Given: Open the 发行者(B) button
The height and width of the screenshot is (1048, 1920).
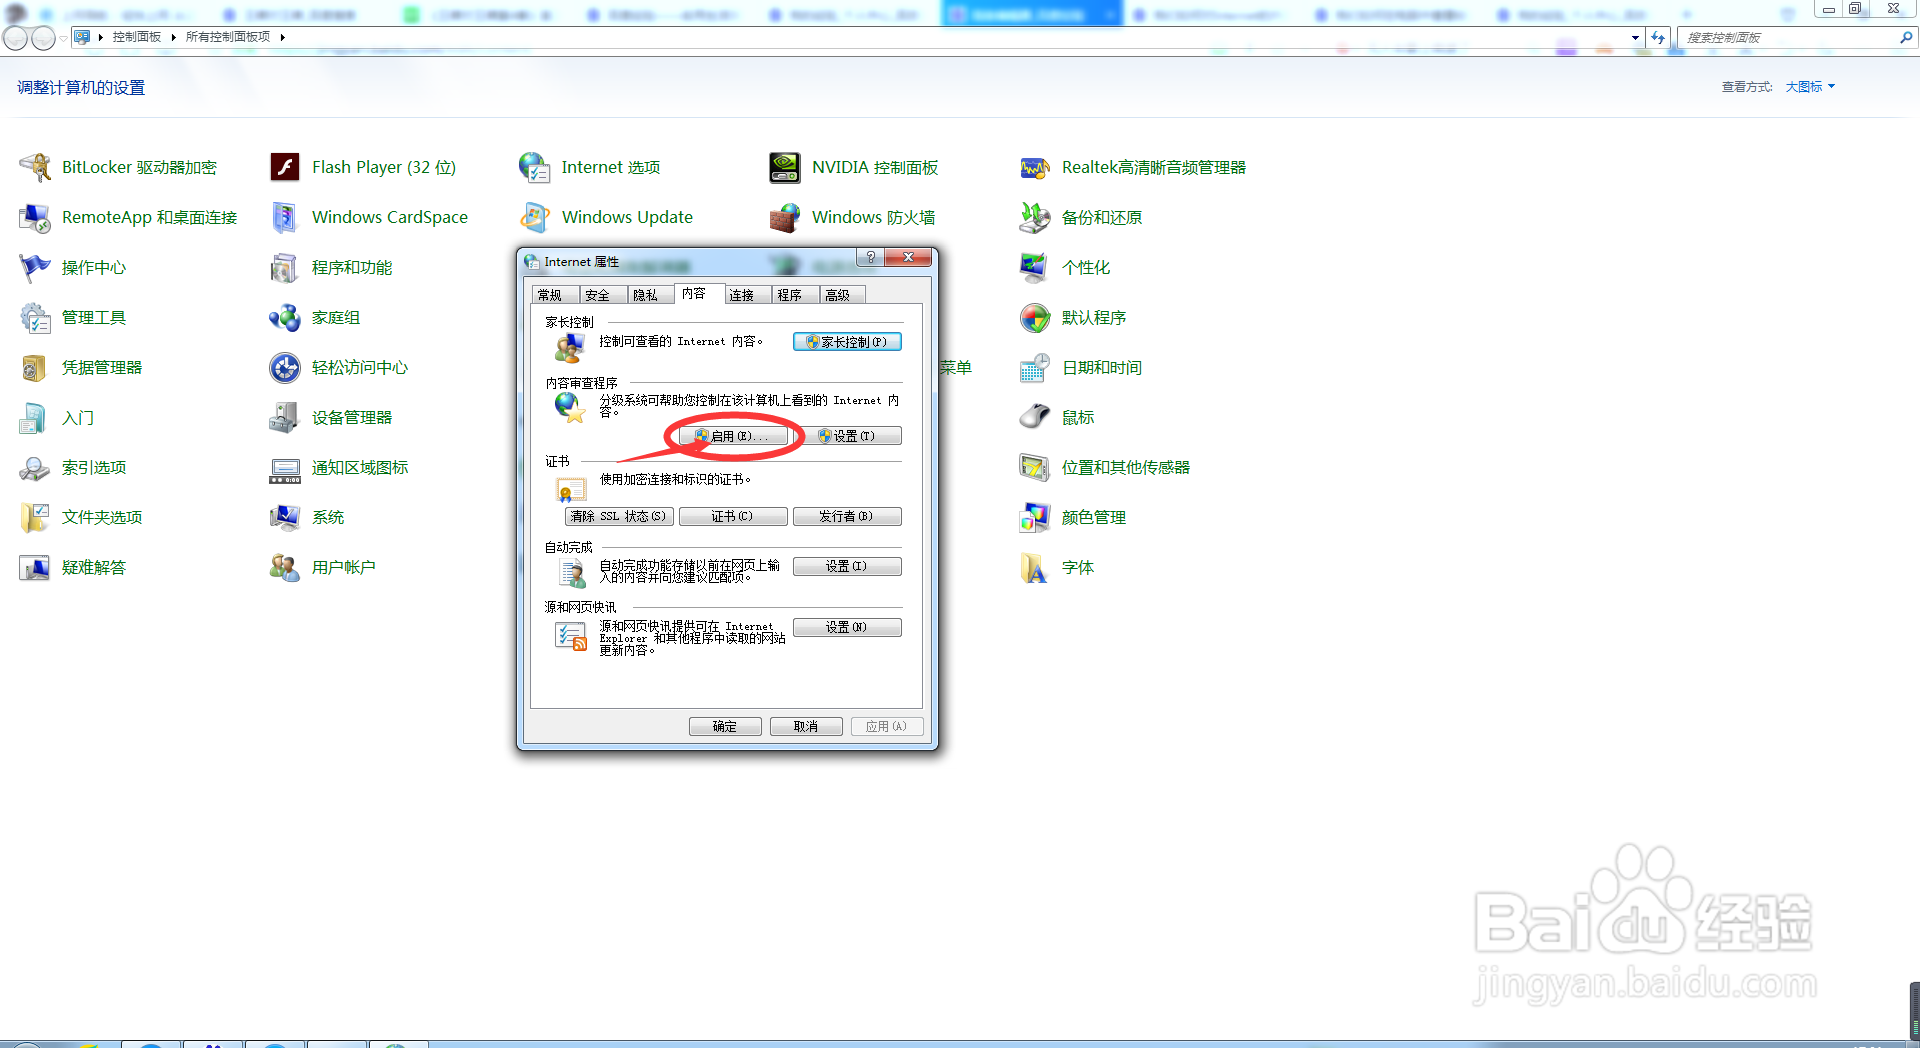Looking at the screenshot, I should (847, 516).
